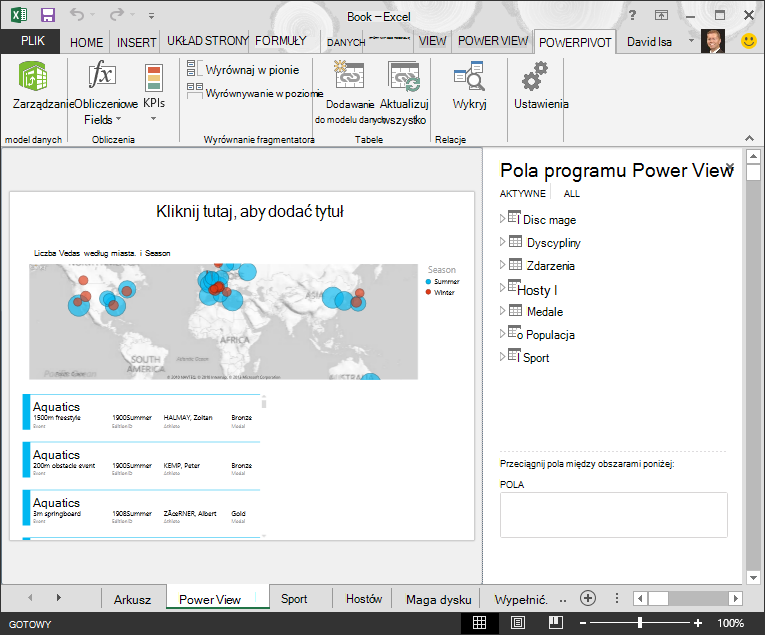The width and height of the screenshot is (765, 635).
Task: Click the user profile photo
Action: [x=713, y=41]
